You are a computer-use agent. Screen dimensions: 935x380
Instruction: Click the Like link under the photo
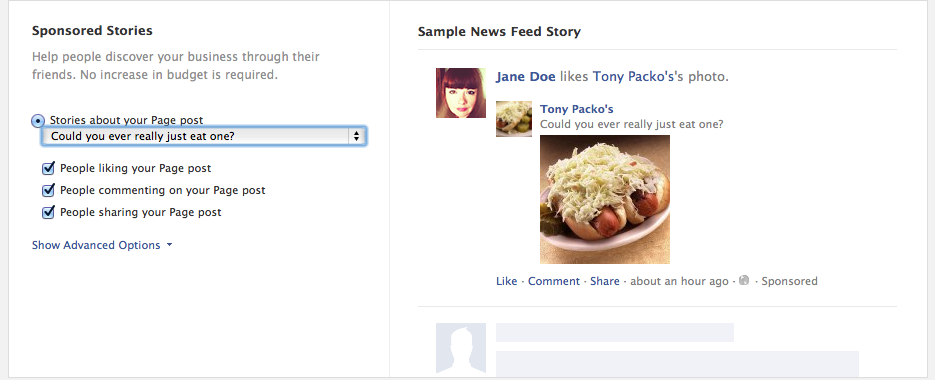coord(506,281)
